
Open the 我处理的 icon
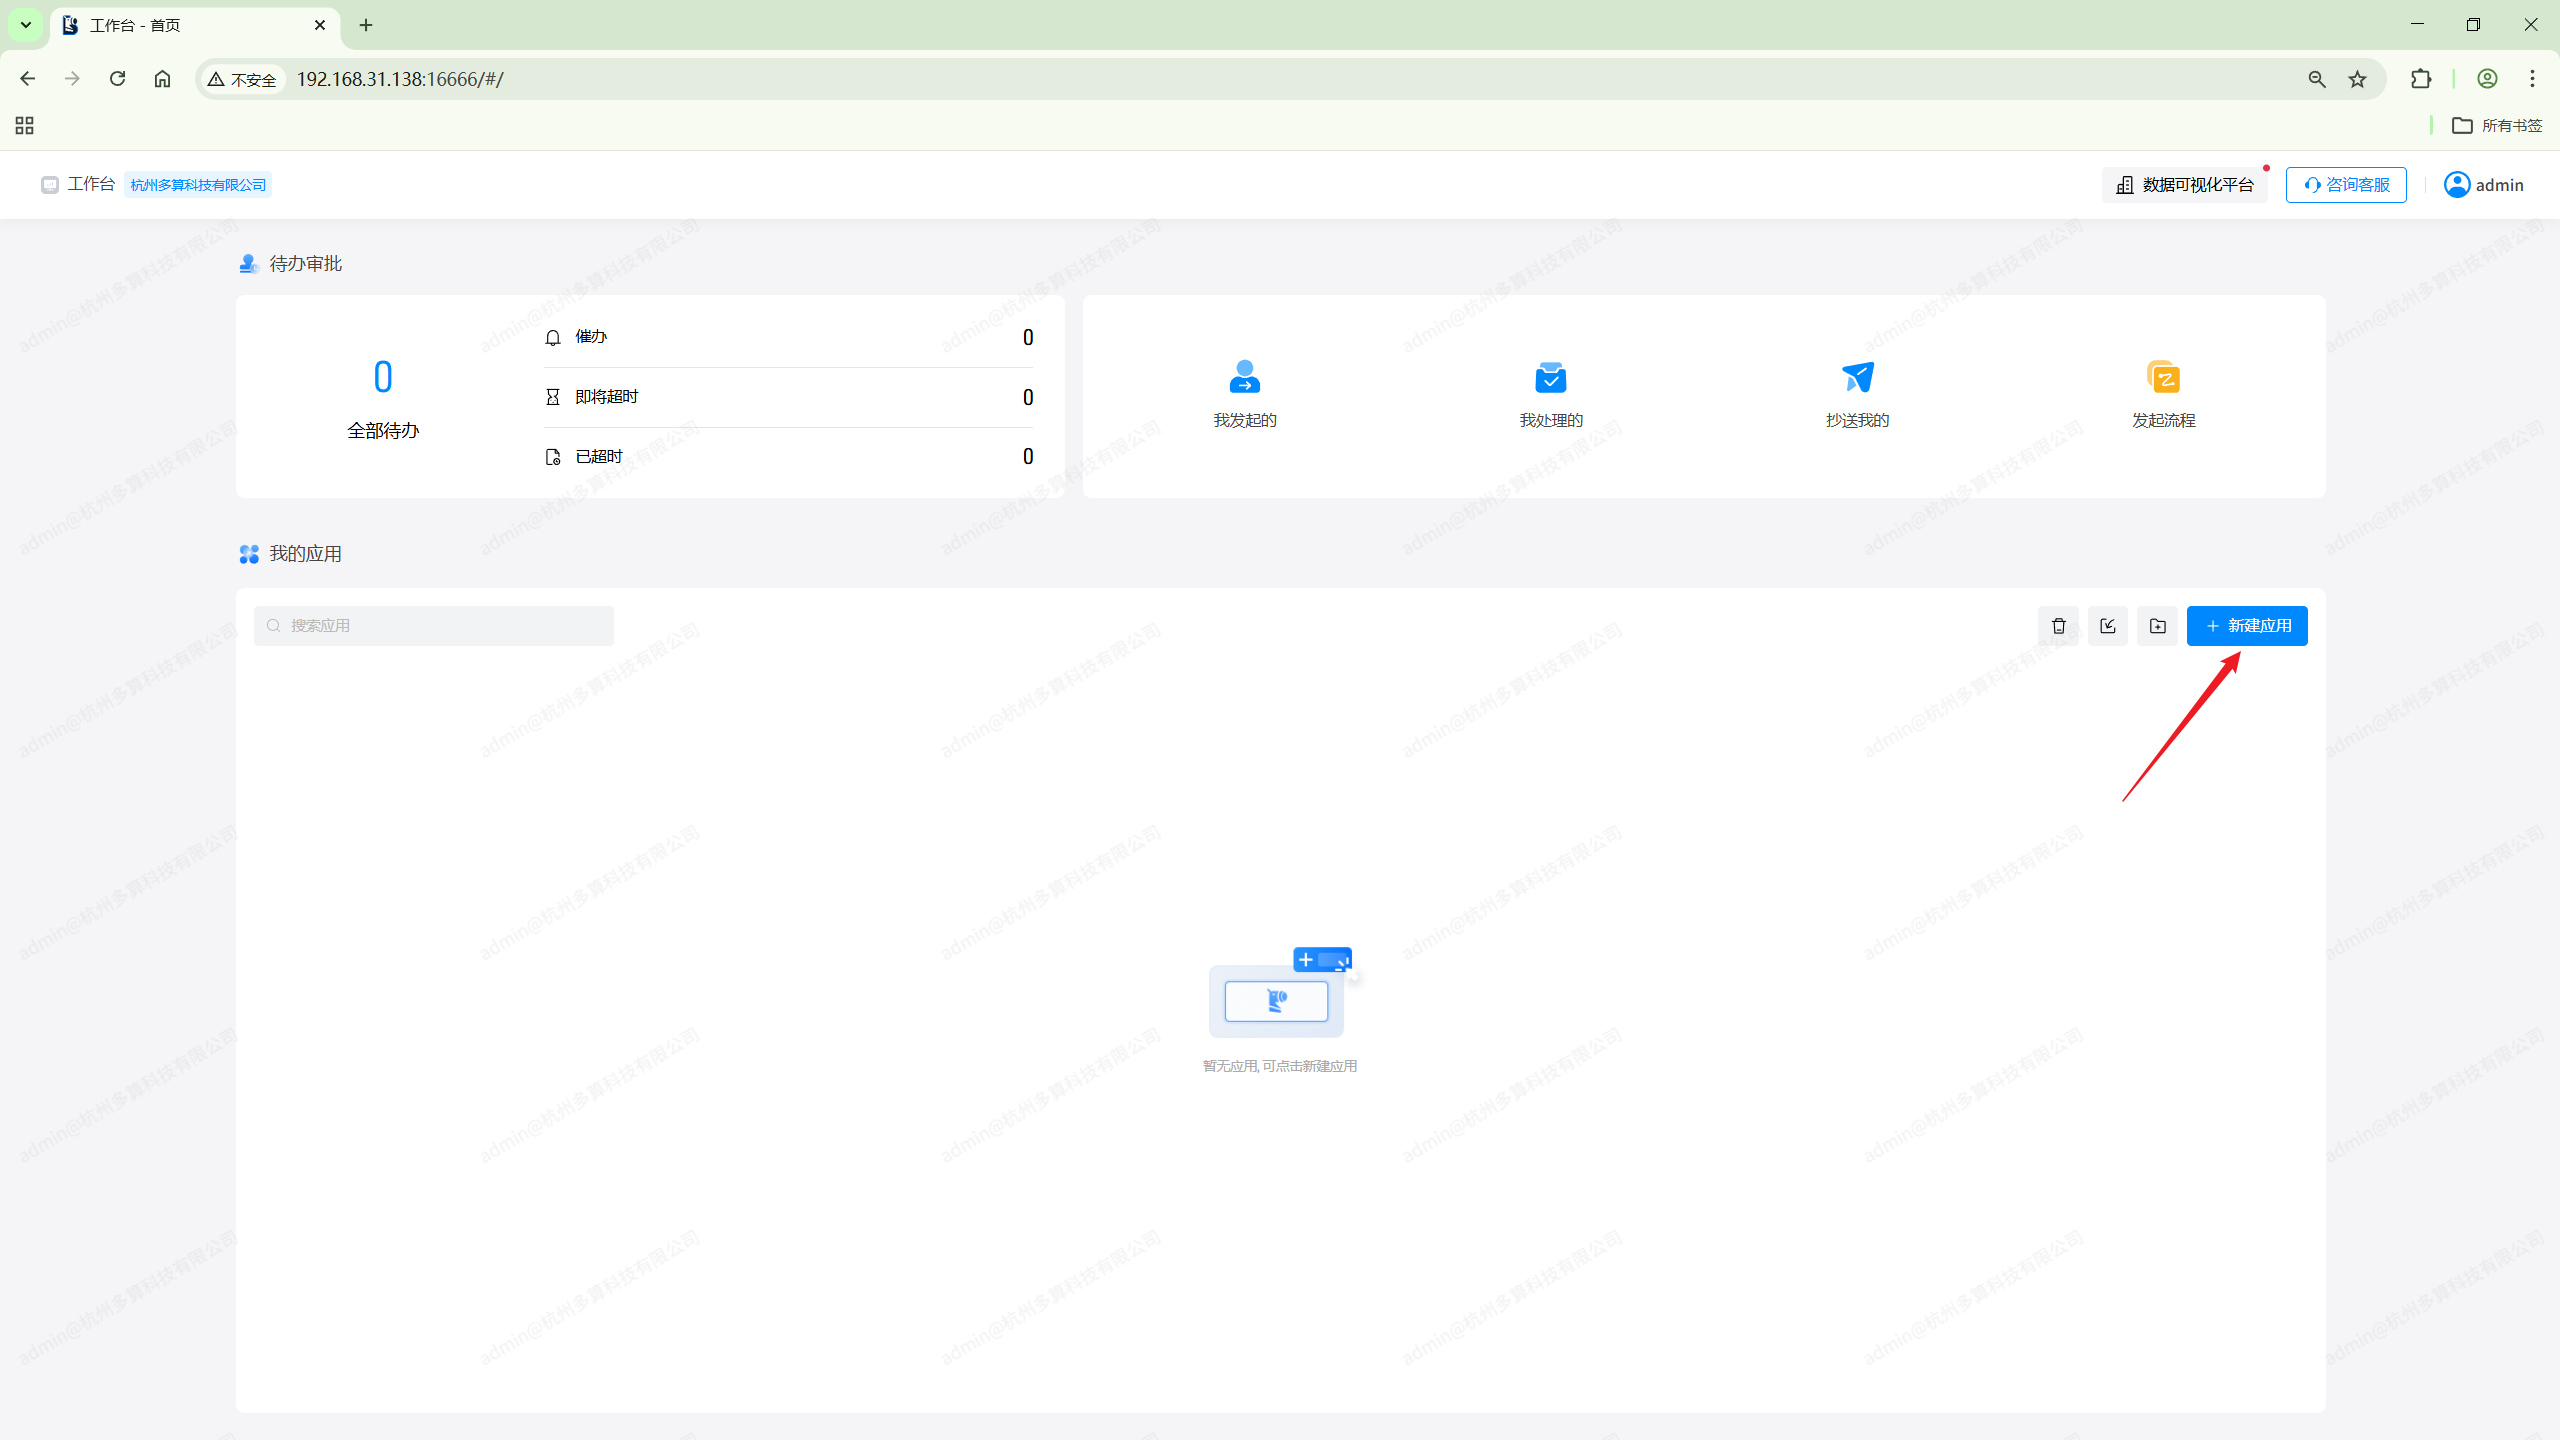1550,377
